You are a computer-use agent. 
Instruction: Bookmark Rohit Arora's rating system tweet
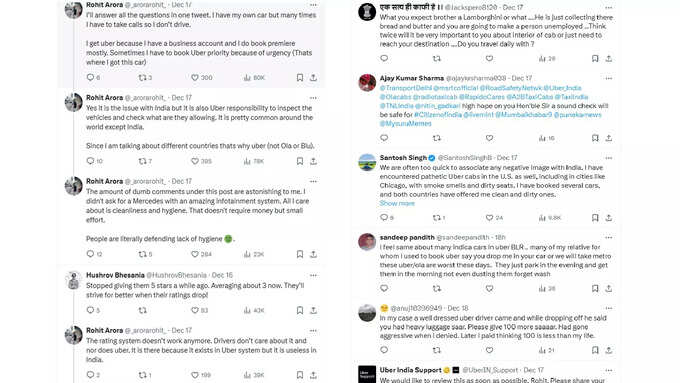pos(300,375)
